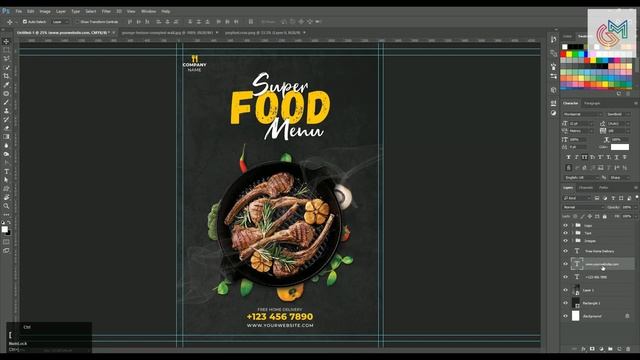Hide the Logo group
This screenshot has width=640, height=360.
(x=565, y=225)
